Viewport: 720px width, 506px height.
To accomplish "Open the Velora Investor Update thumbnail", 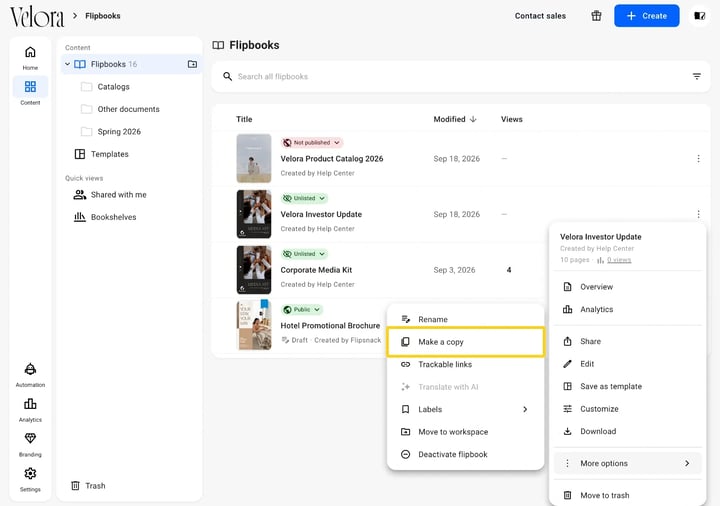I will click(254, 214).
